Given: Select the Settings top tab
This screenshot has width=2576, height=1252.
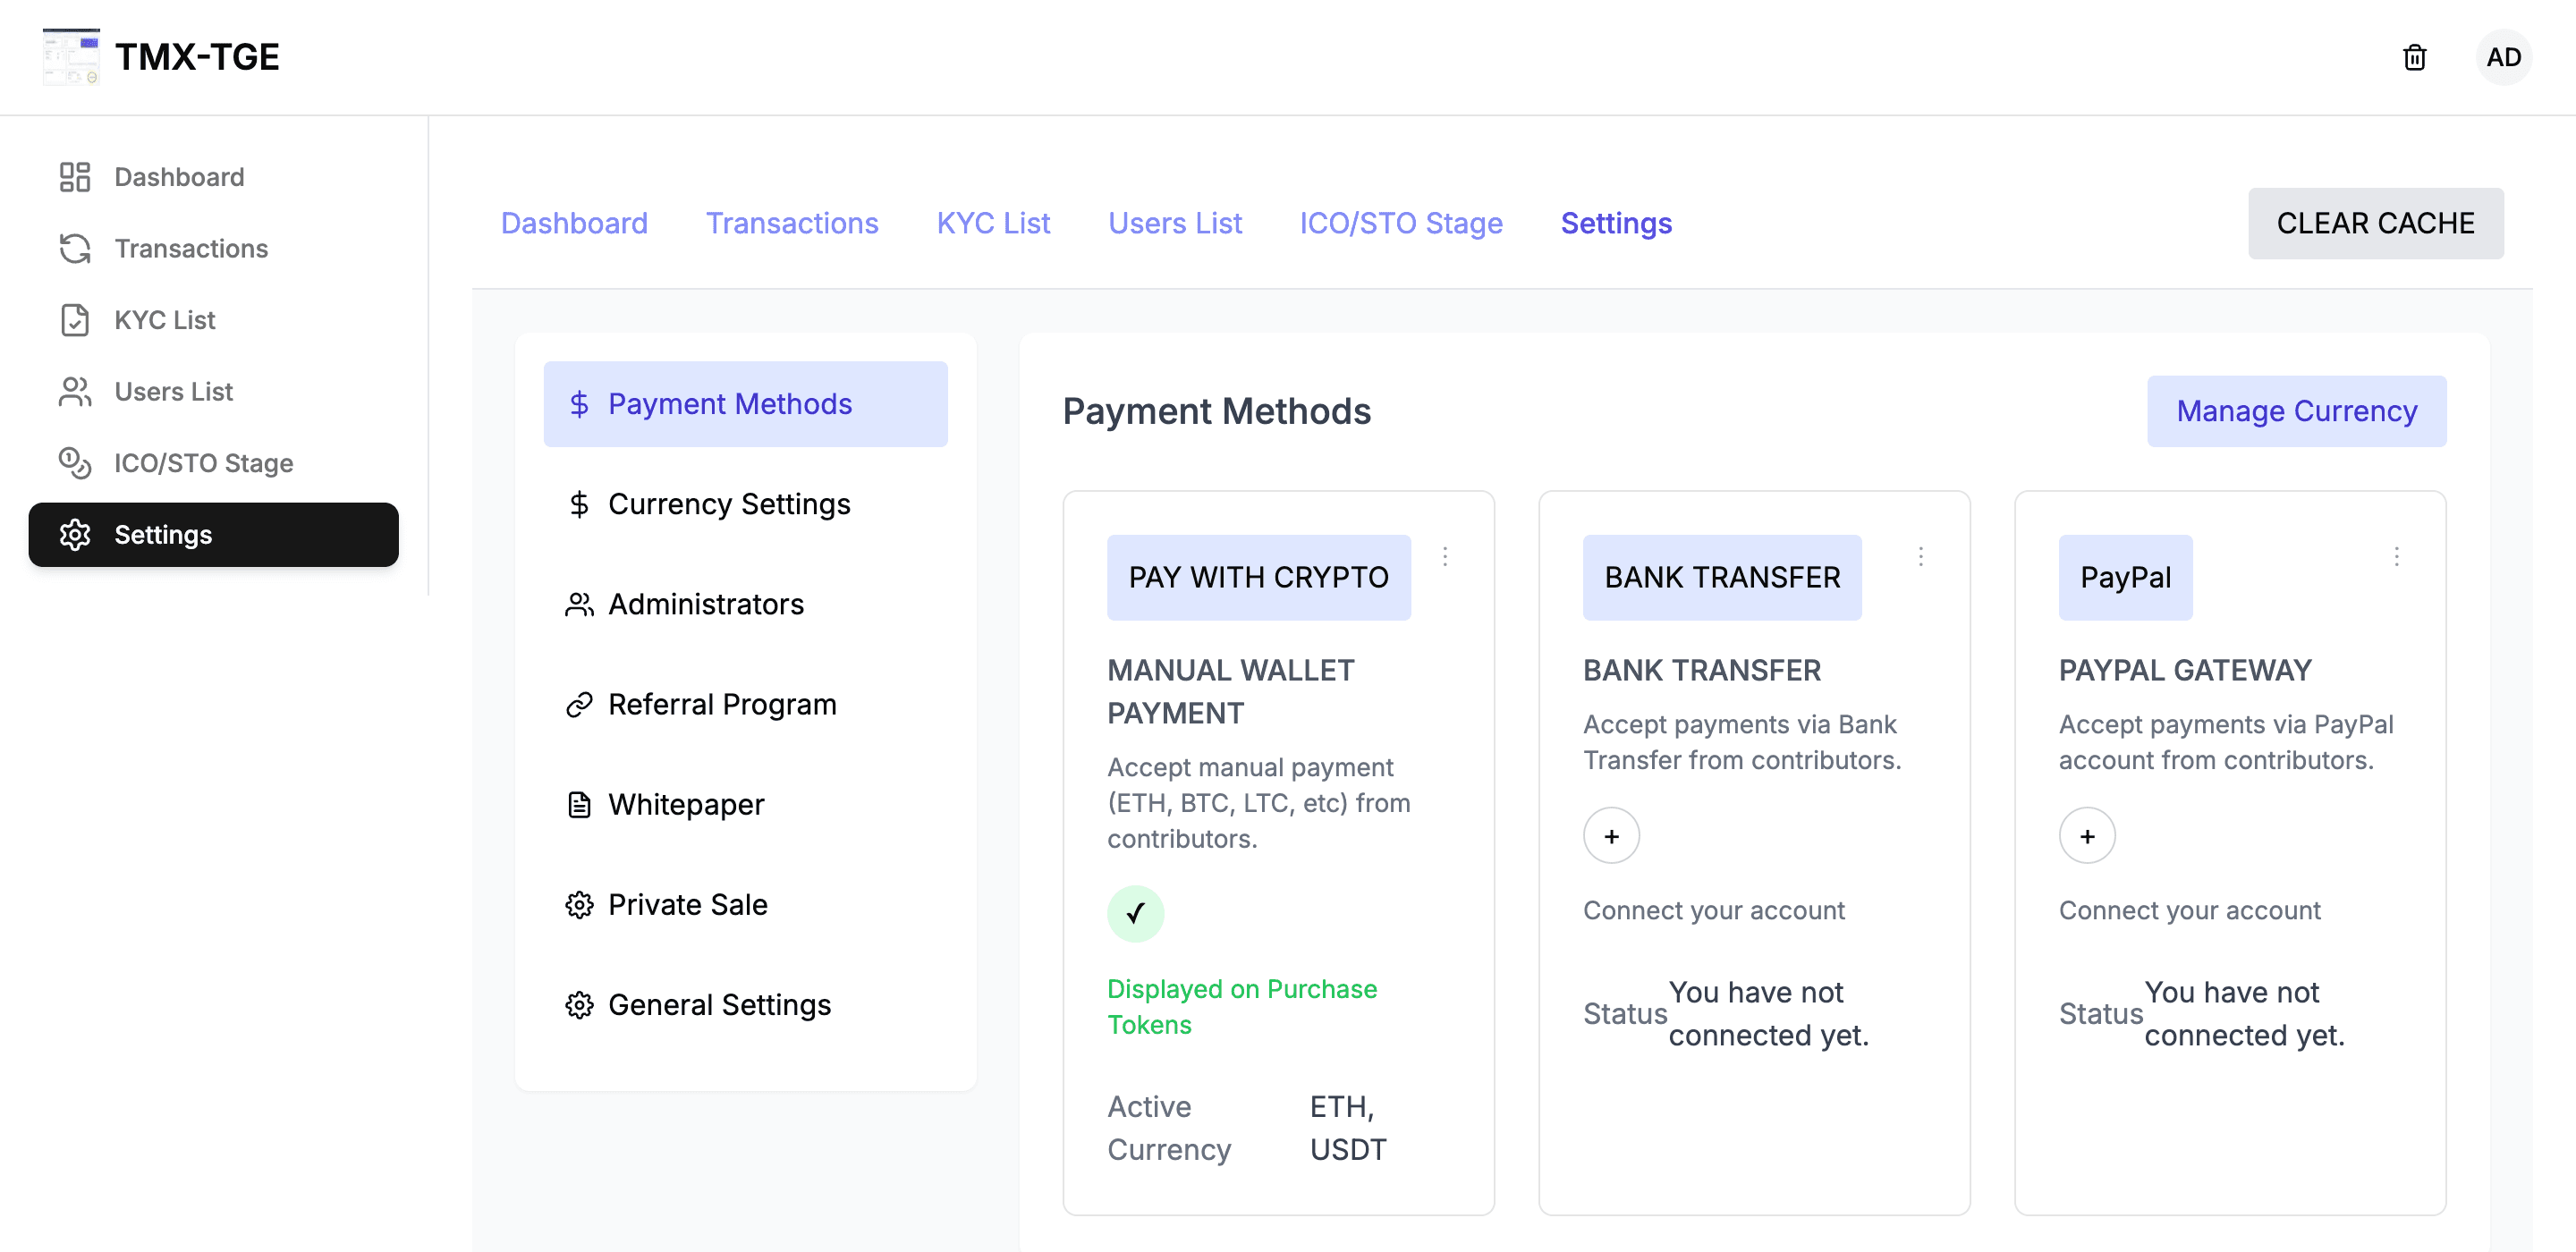Looking at the screenshot, I should 1616,223.
